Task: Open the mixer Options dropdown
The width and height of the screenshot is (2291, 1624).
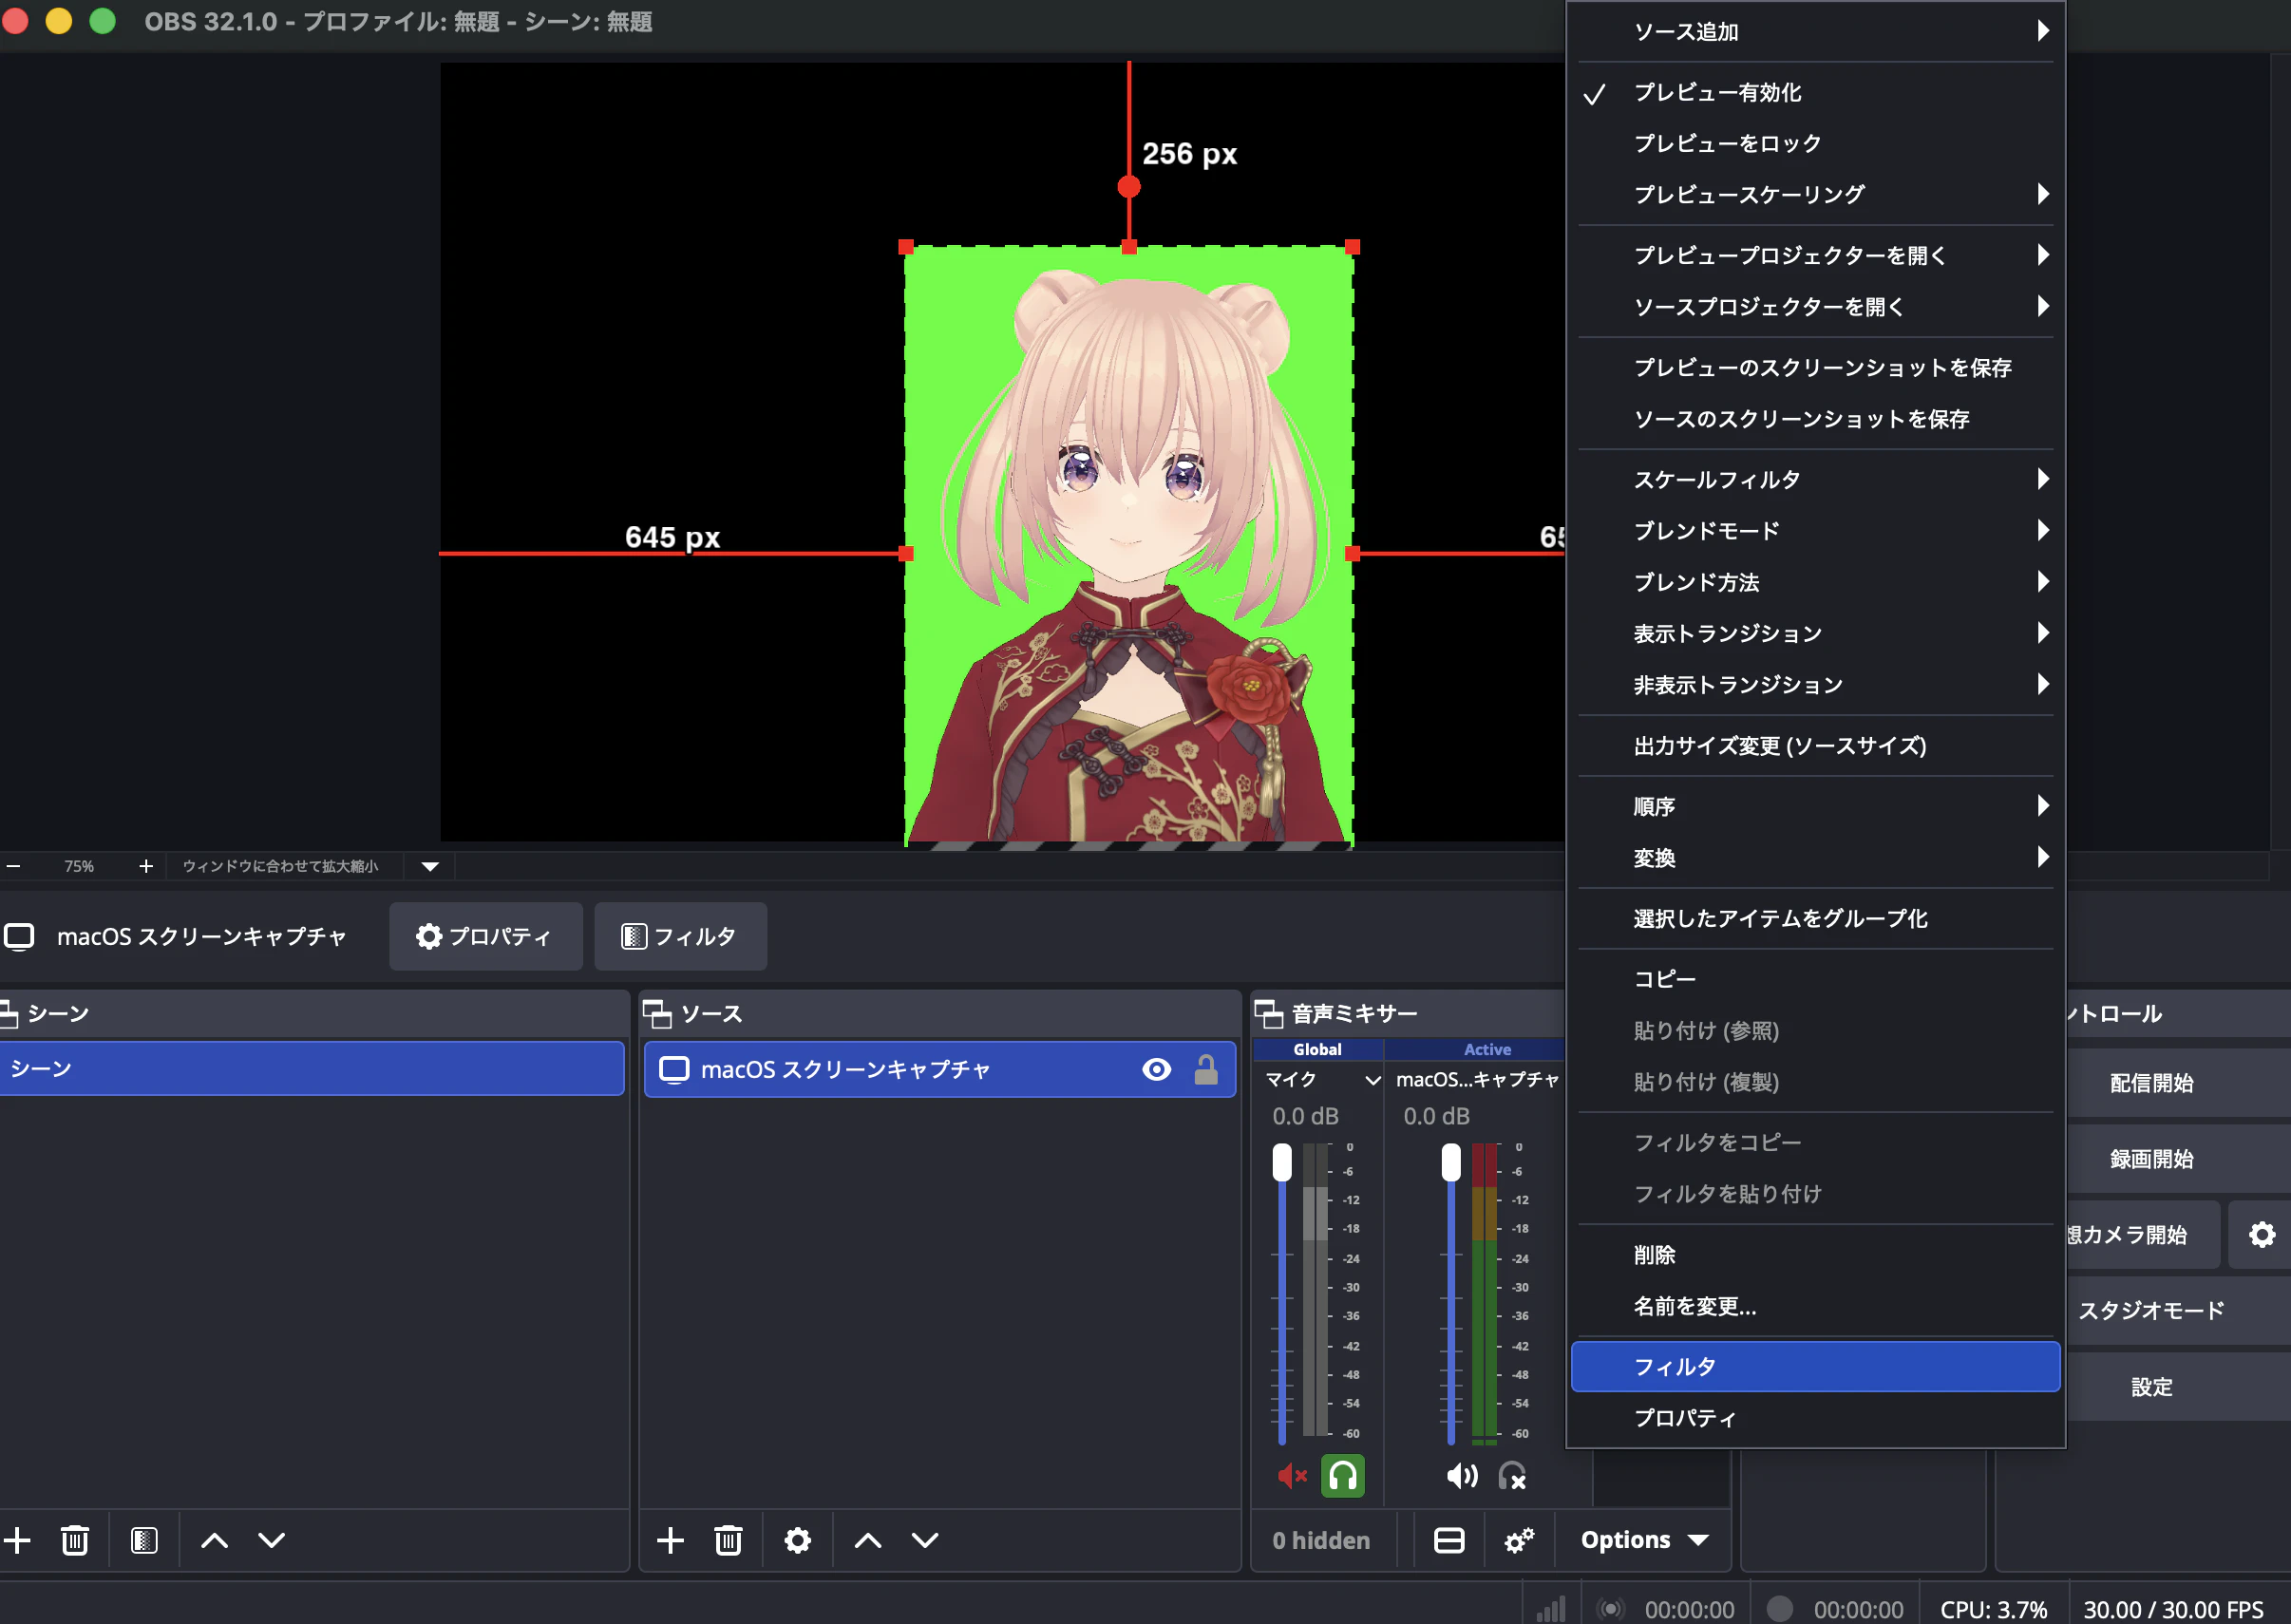Action: click(1643, 1540)
